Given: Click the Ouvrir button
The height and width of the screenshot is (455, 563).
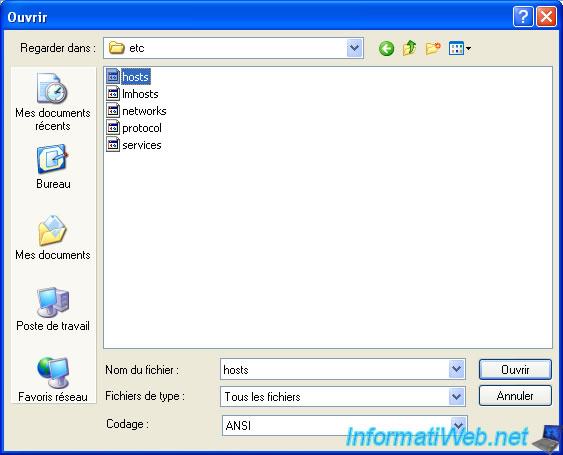Looking at the screenshot, I should click(x=515, y=369).
